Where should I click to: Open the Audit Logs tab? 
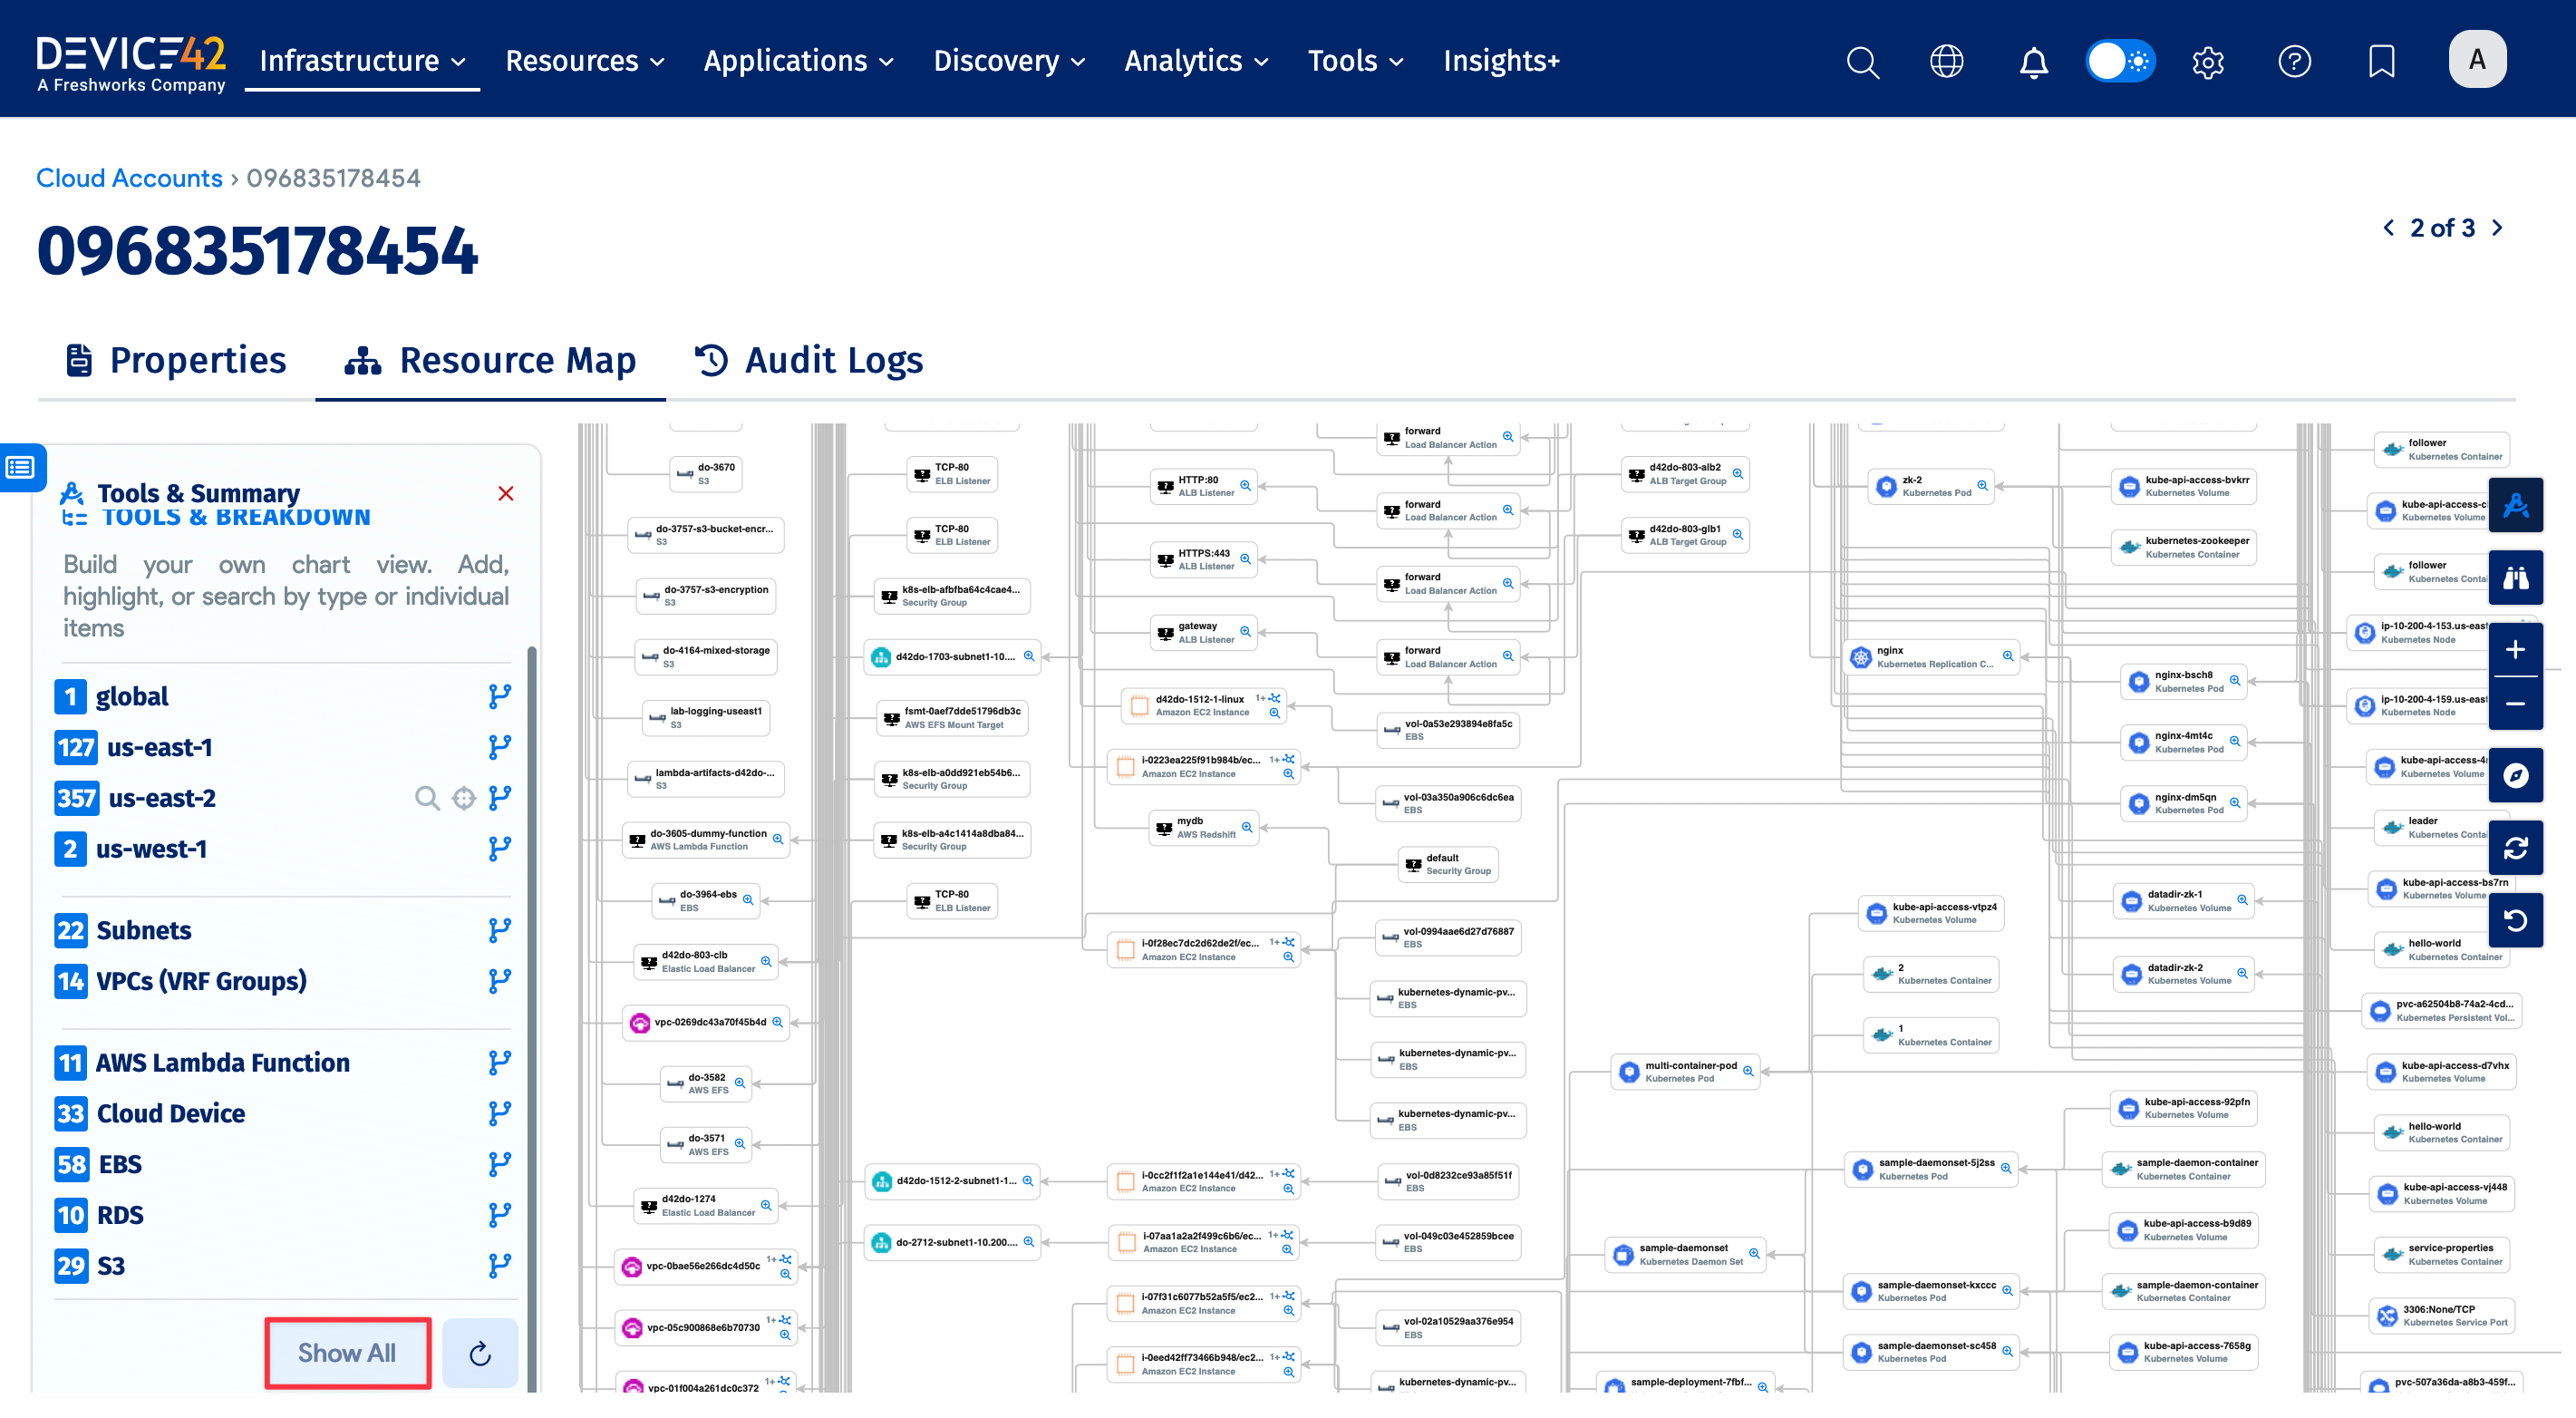point(809,360)
